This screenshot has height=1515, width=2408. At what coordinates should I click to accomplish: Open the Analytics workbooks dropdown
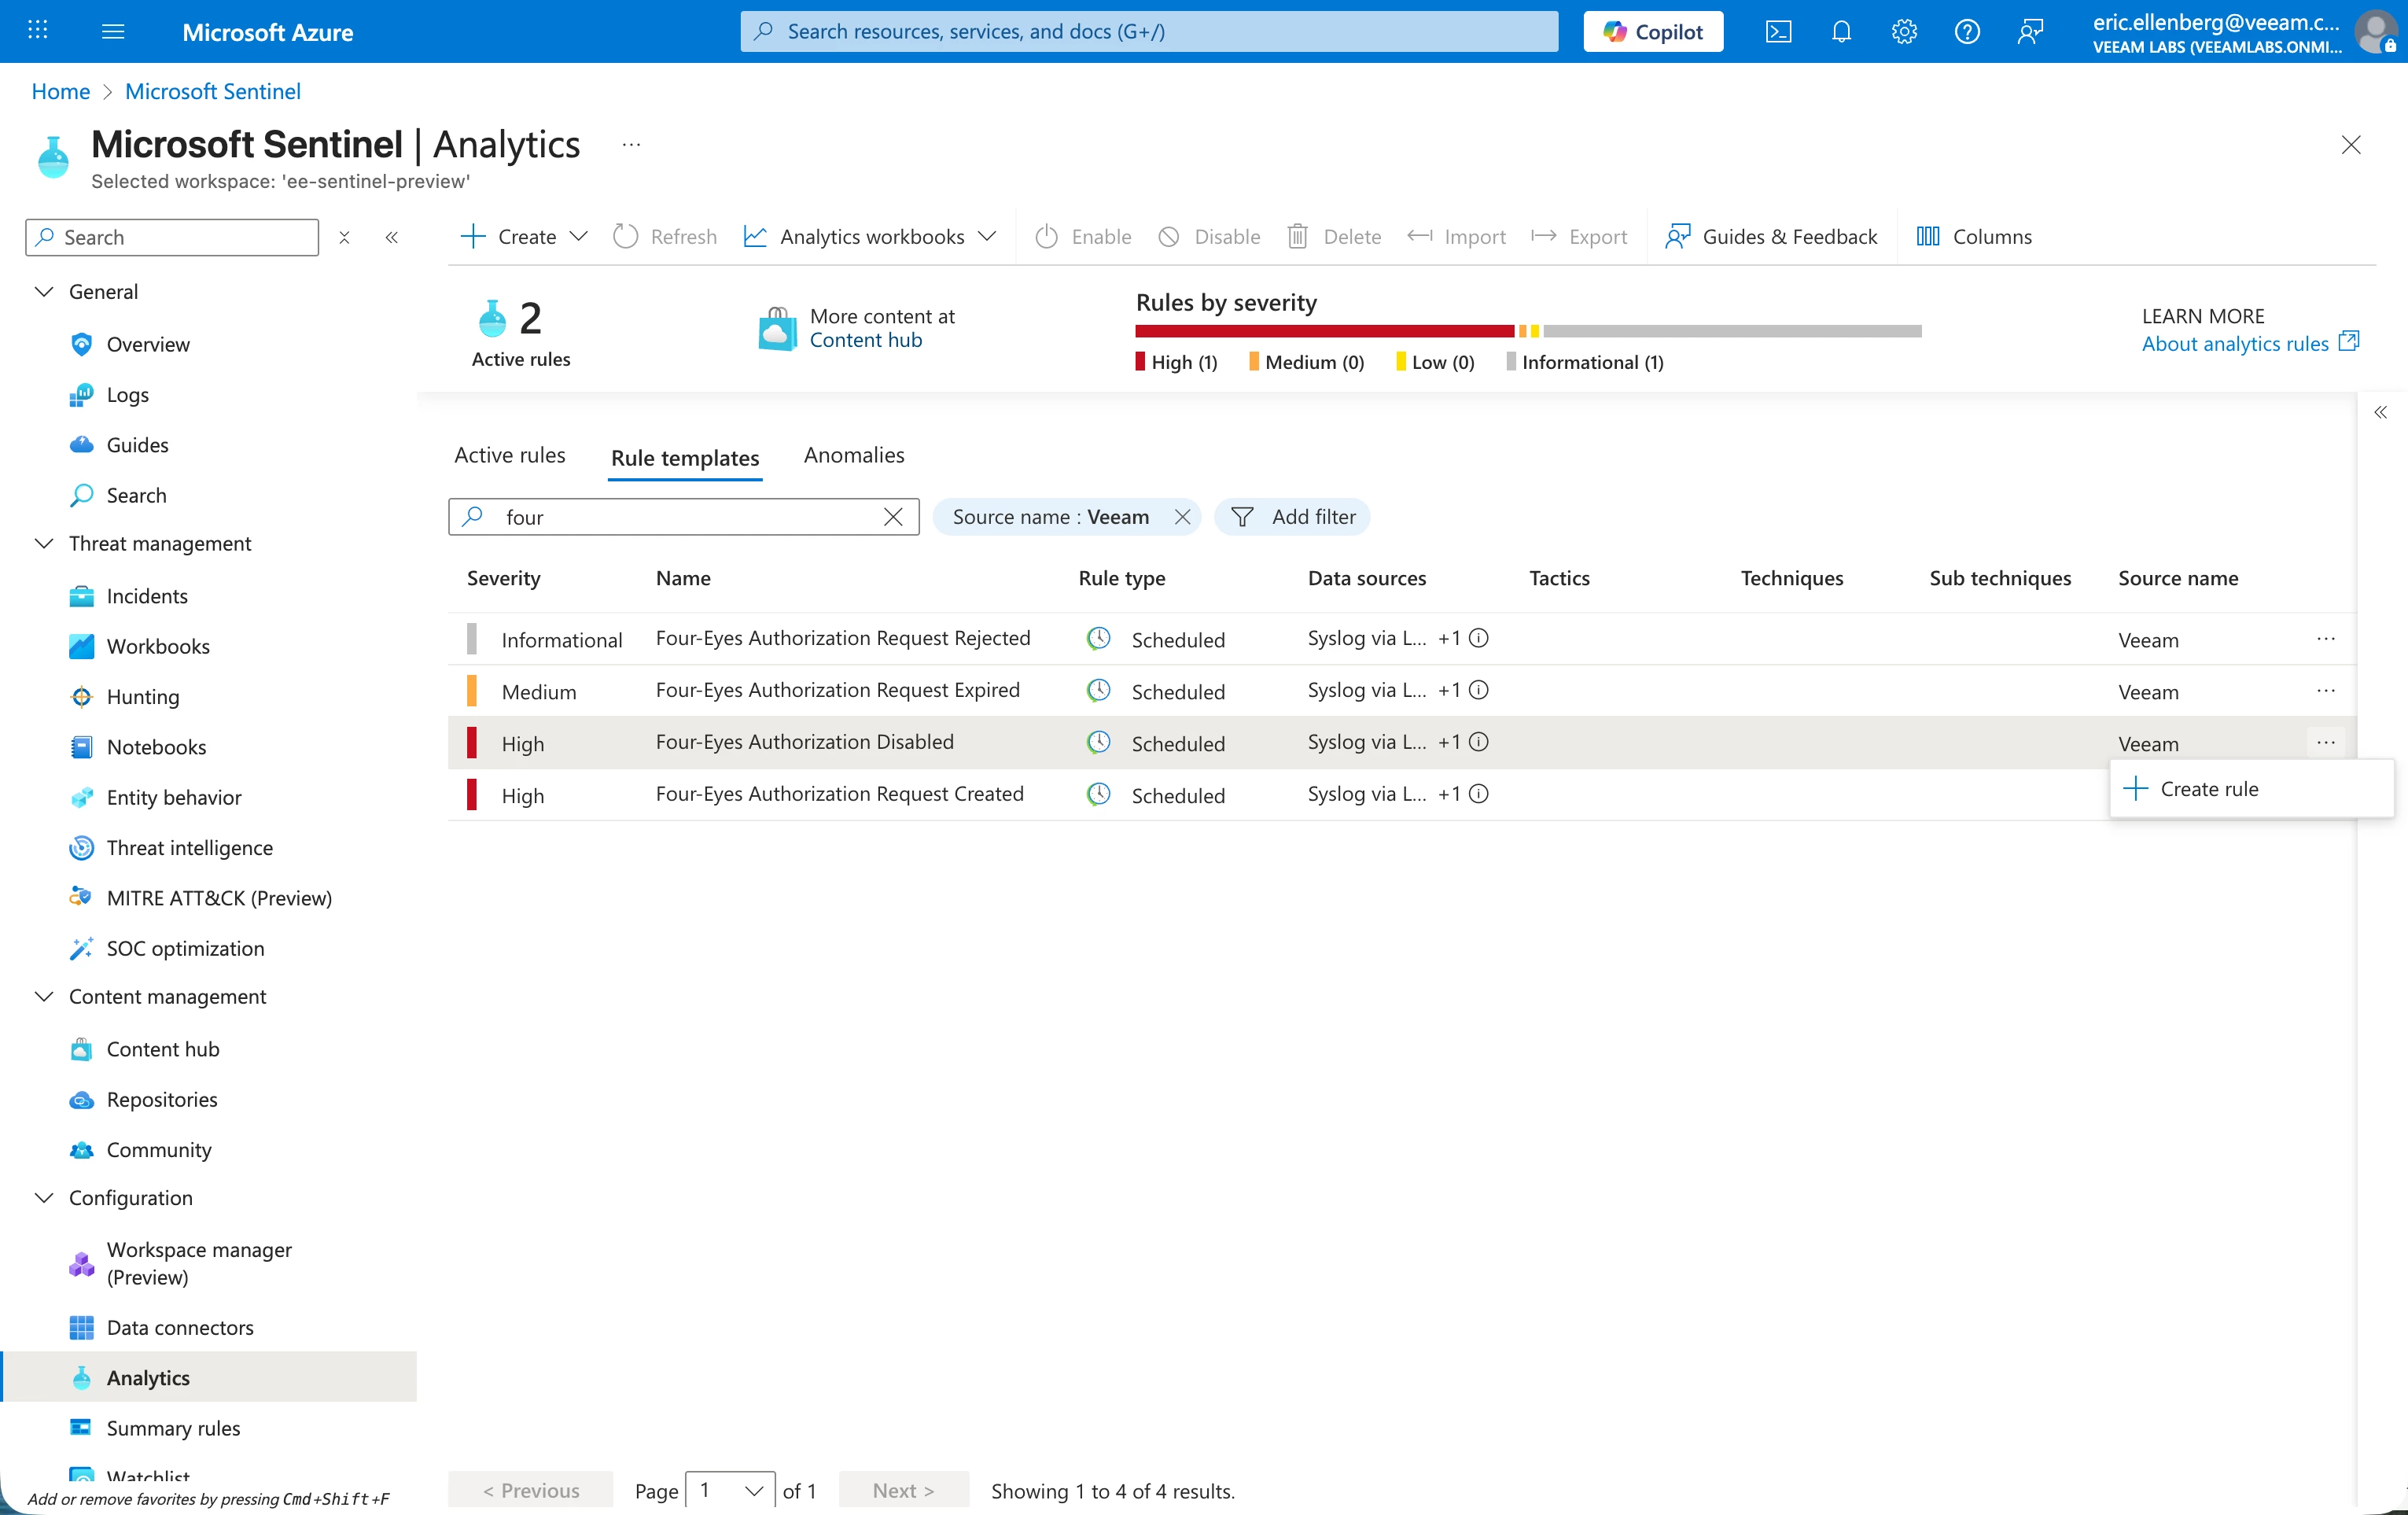tap(987, 237)
